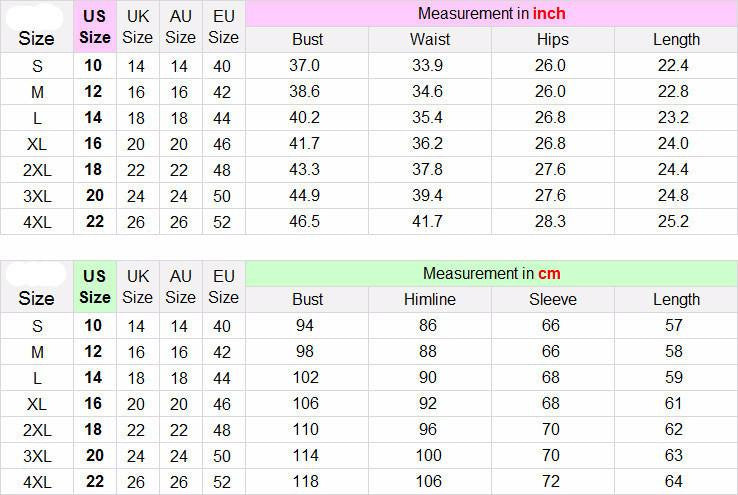Click the green 'Measurement in cm' header

491,273
